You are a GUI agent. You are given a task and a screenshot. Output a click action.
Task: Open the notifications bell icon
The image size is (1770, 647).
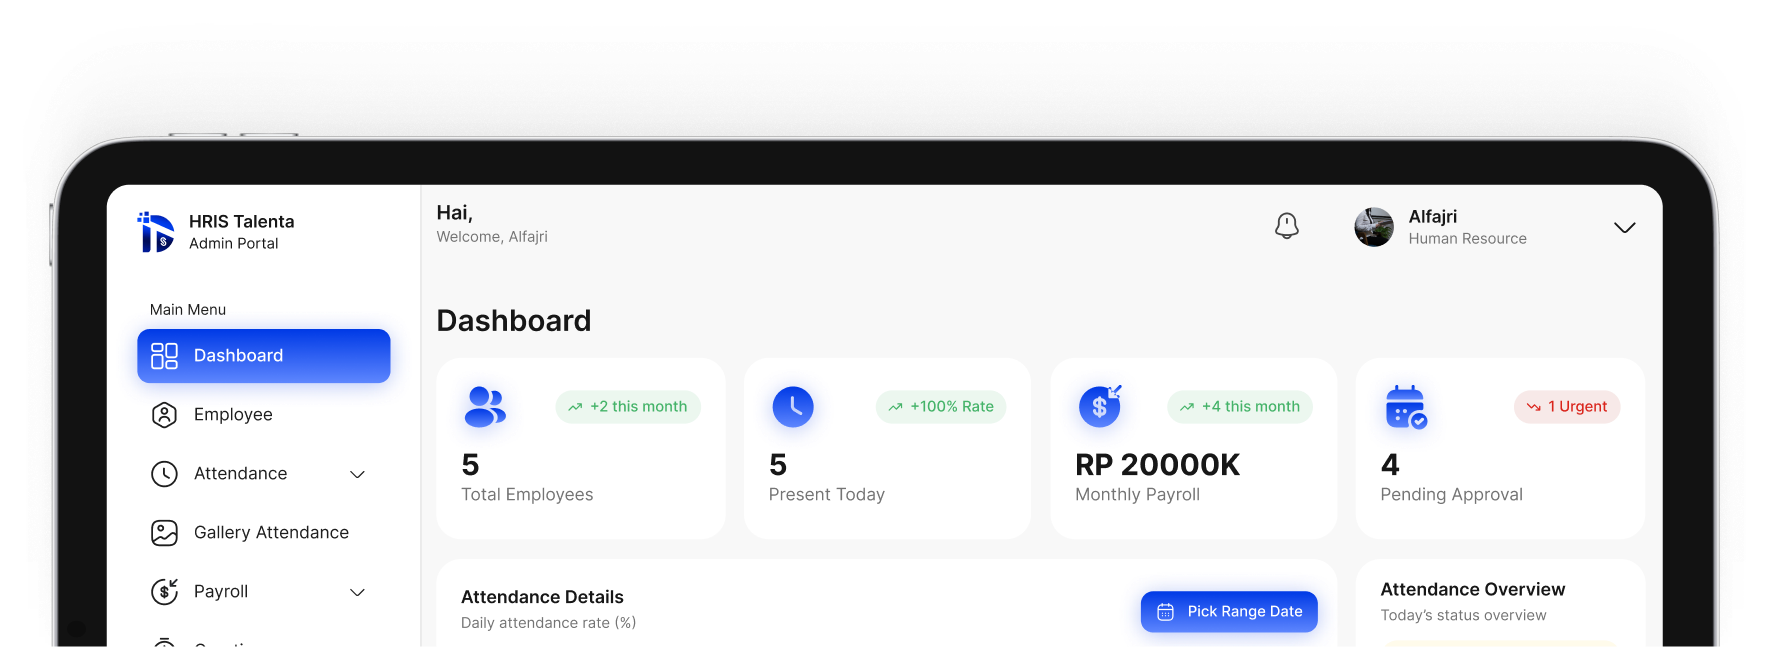[x=1287, y=226]
